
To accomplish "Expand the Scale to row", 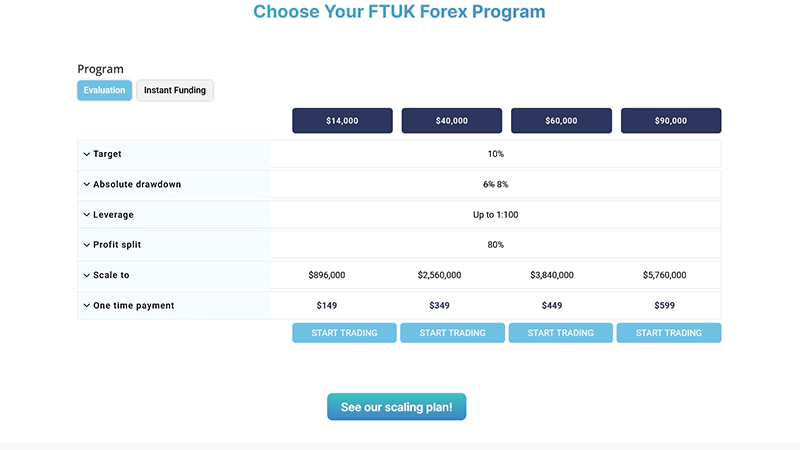I will (87, 275).
